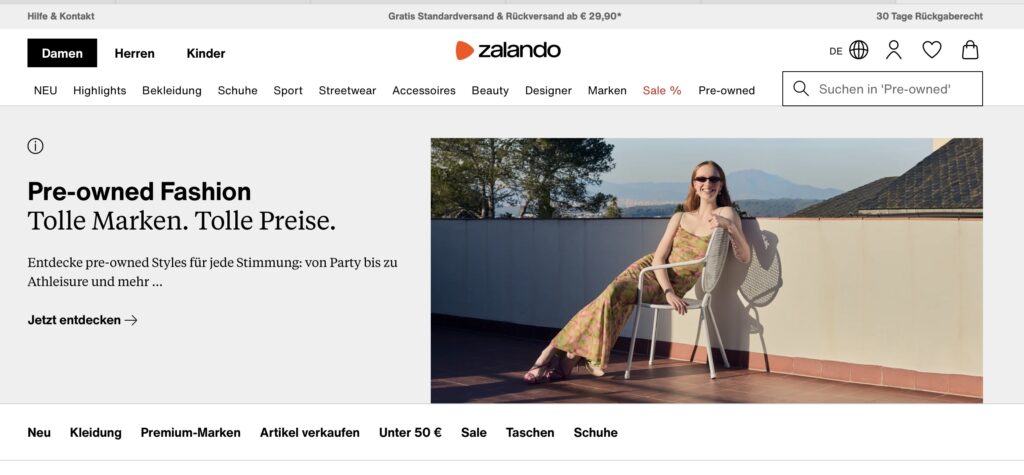Open the language globe selector
This screenshot has width=1024, height=475.
(858, 50)
